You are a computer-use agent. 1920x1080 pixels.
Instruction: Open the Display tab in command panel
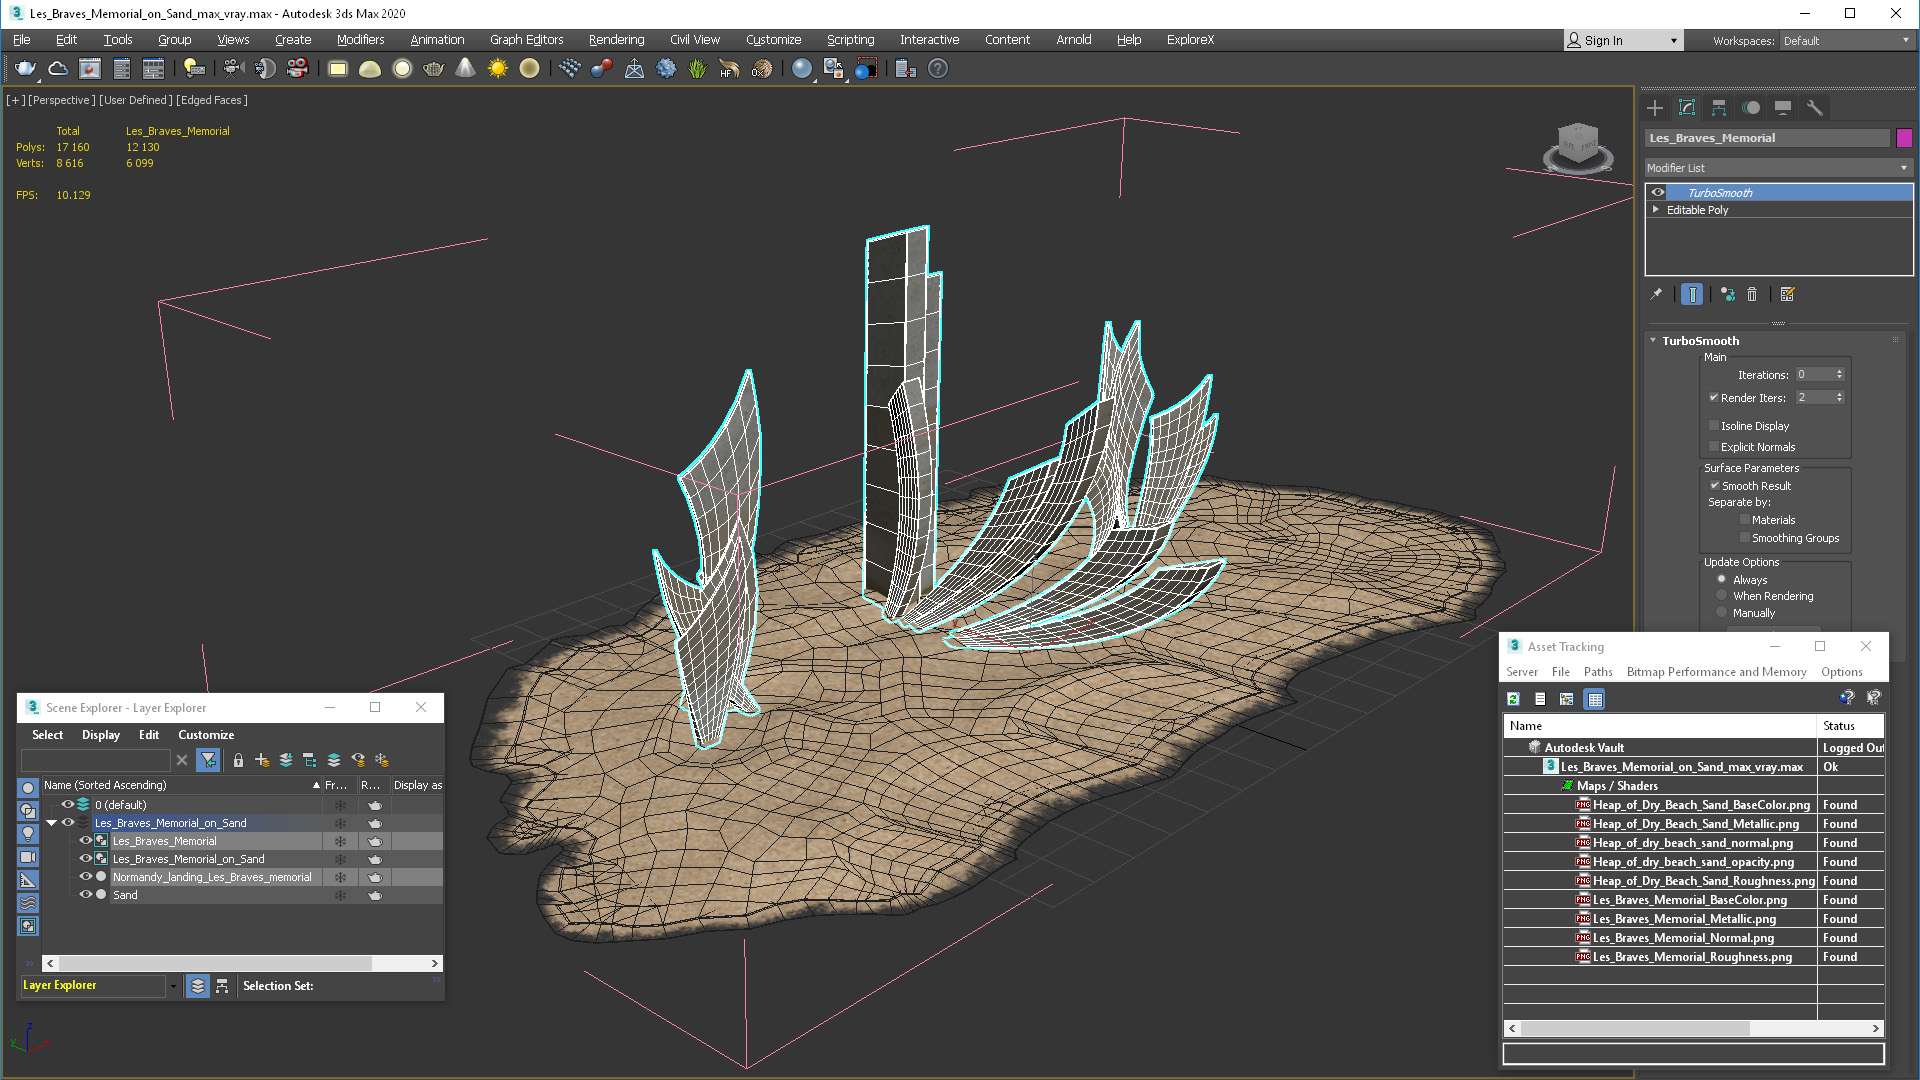(x=1783, y=108)
